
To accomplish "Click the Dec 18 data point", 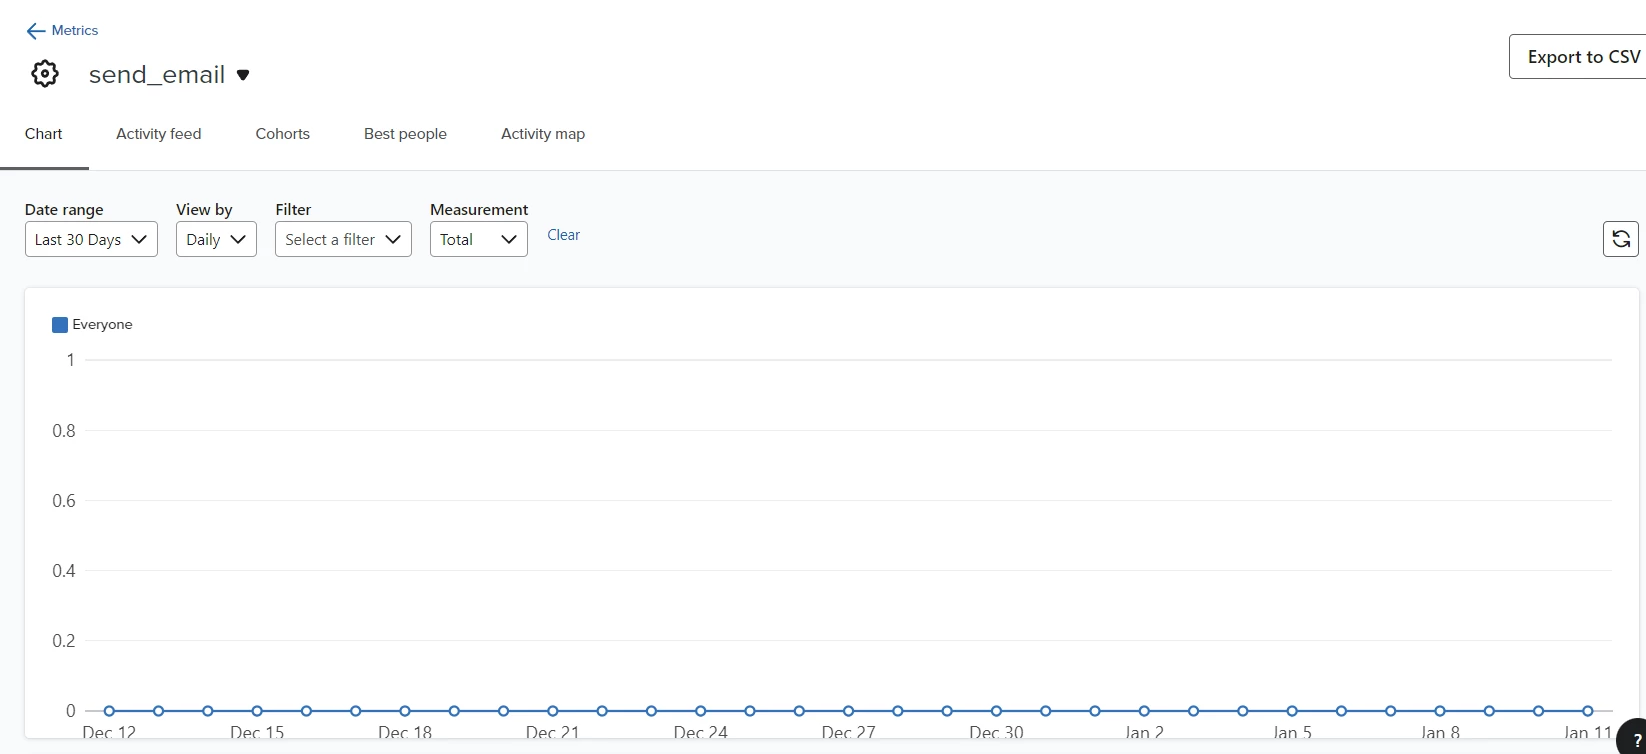I will [405, 711].
